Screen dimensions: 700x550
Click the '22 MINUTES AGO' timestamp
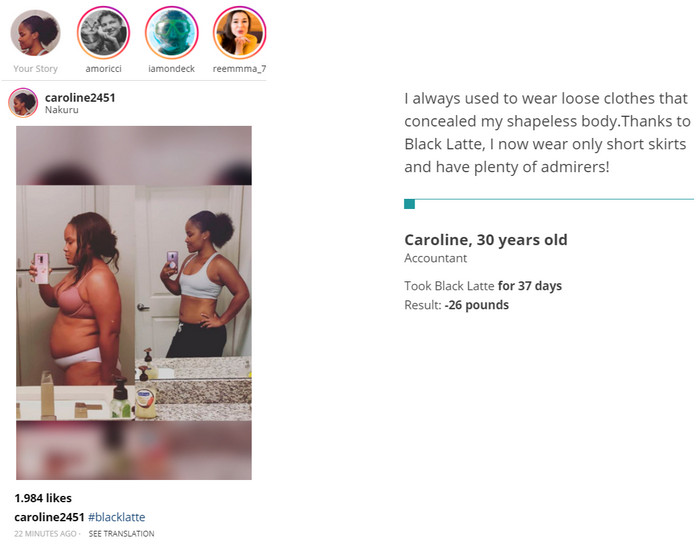(46, 534)
